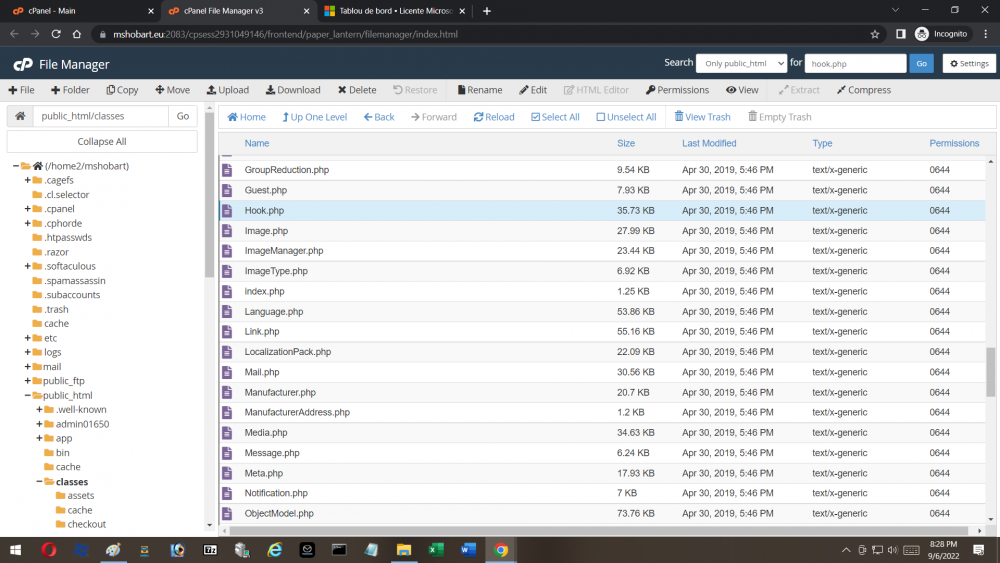The width and height of the screenshot is (1000, 563).
Task: Click the Compress tool
Action: click(x=864, y=90)
